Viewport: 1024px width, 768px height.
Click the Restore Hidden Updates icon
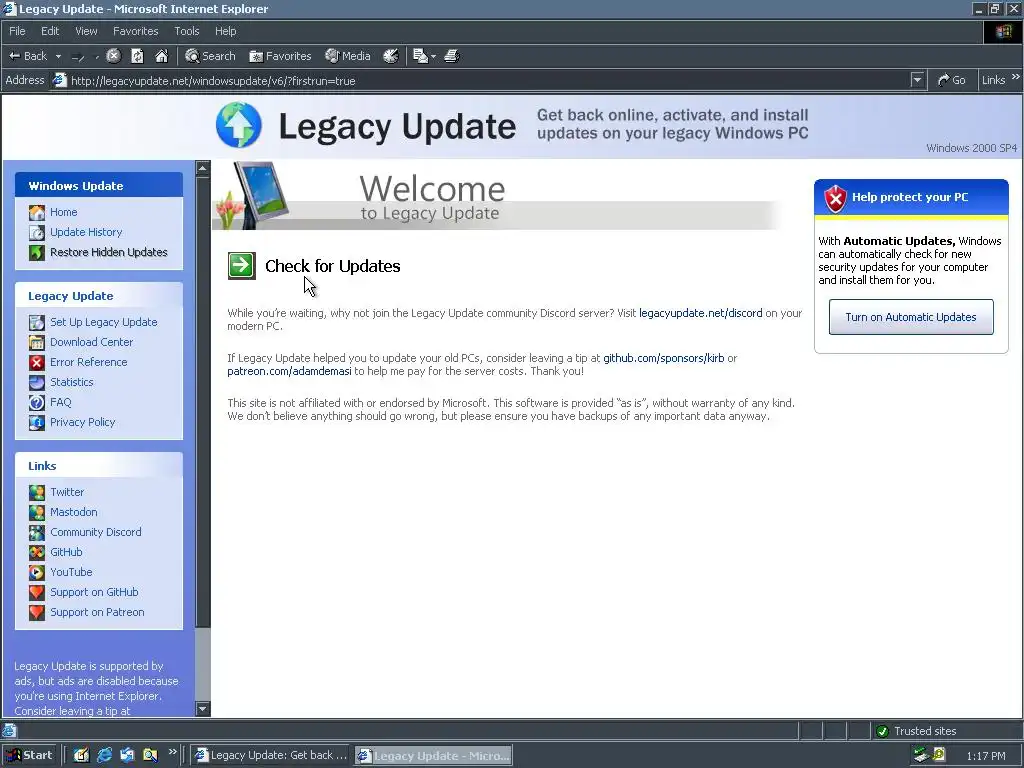click(x=37, y=253)
